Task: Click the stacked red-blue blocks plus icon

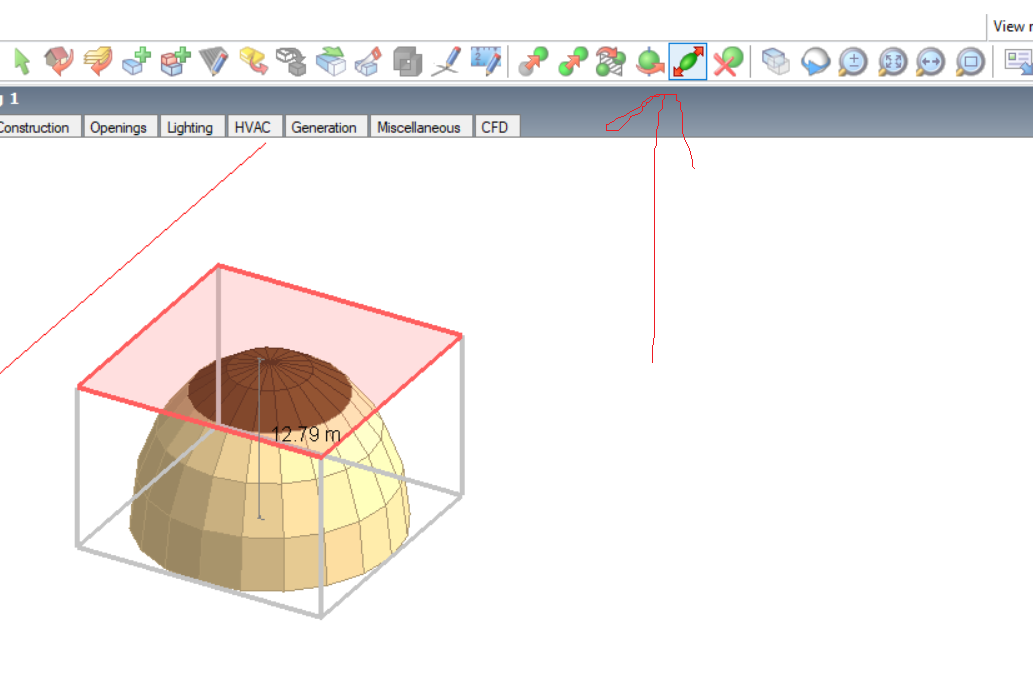Action: pos(175,61)
